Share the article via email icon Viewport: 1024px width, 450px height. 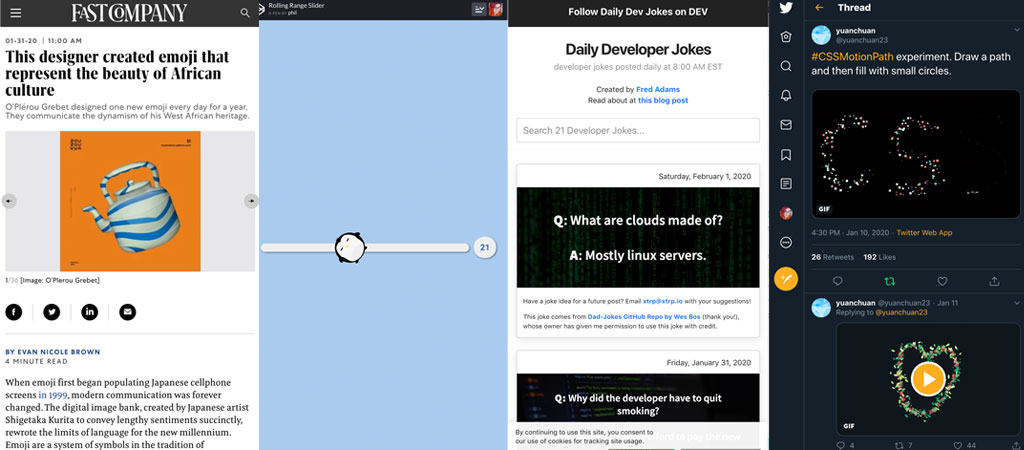pos(128,312)
